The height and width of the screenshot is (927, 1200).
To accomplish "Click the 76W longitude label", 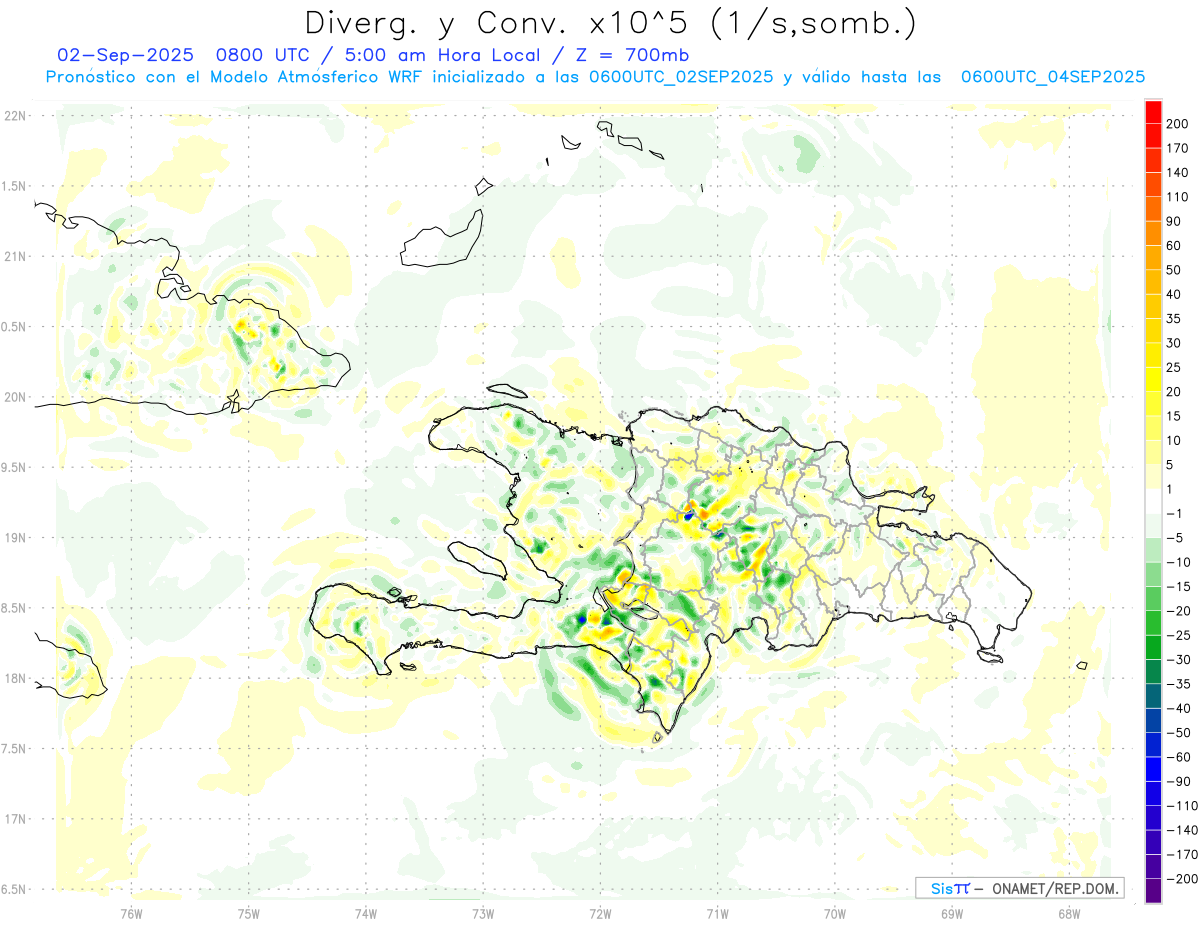I will pos(131,914).
